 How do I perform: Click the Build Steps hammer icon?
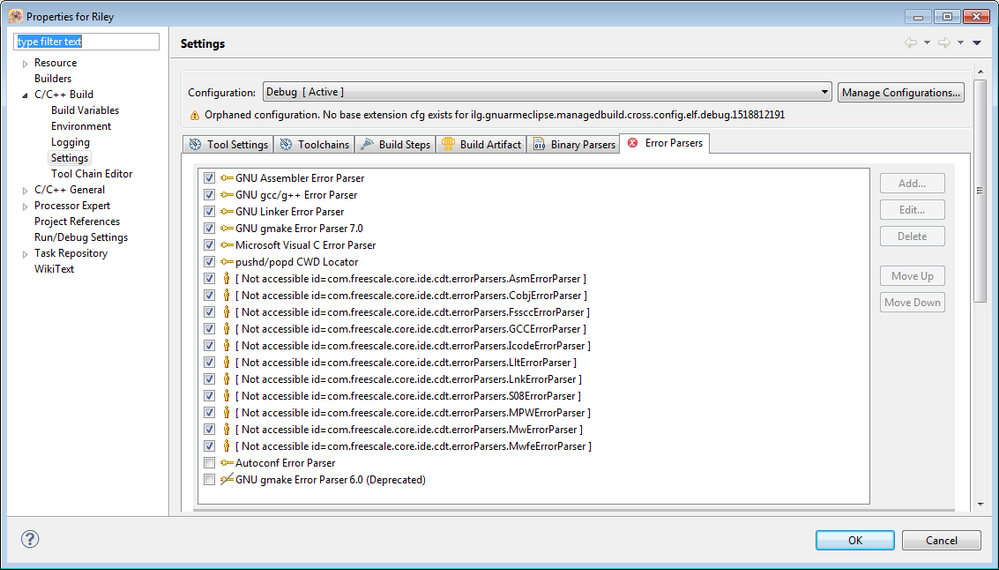point(367,145)
